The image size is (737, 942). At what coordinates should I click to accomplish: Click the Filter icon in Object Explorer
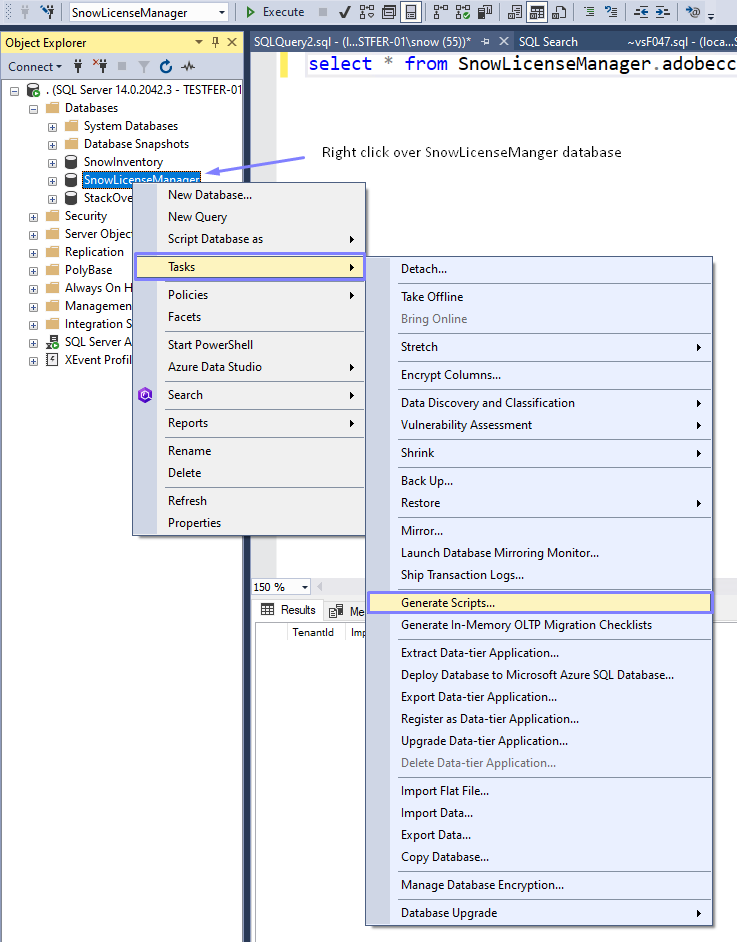(x=144, y=66)
